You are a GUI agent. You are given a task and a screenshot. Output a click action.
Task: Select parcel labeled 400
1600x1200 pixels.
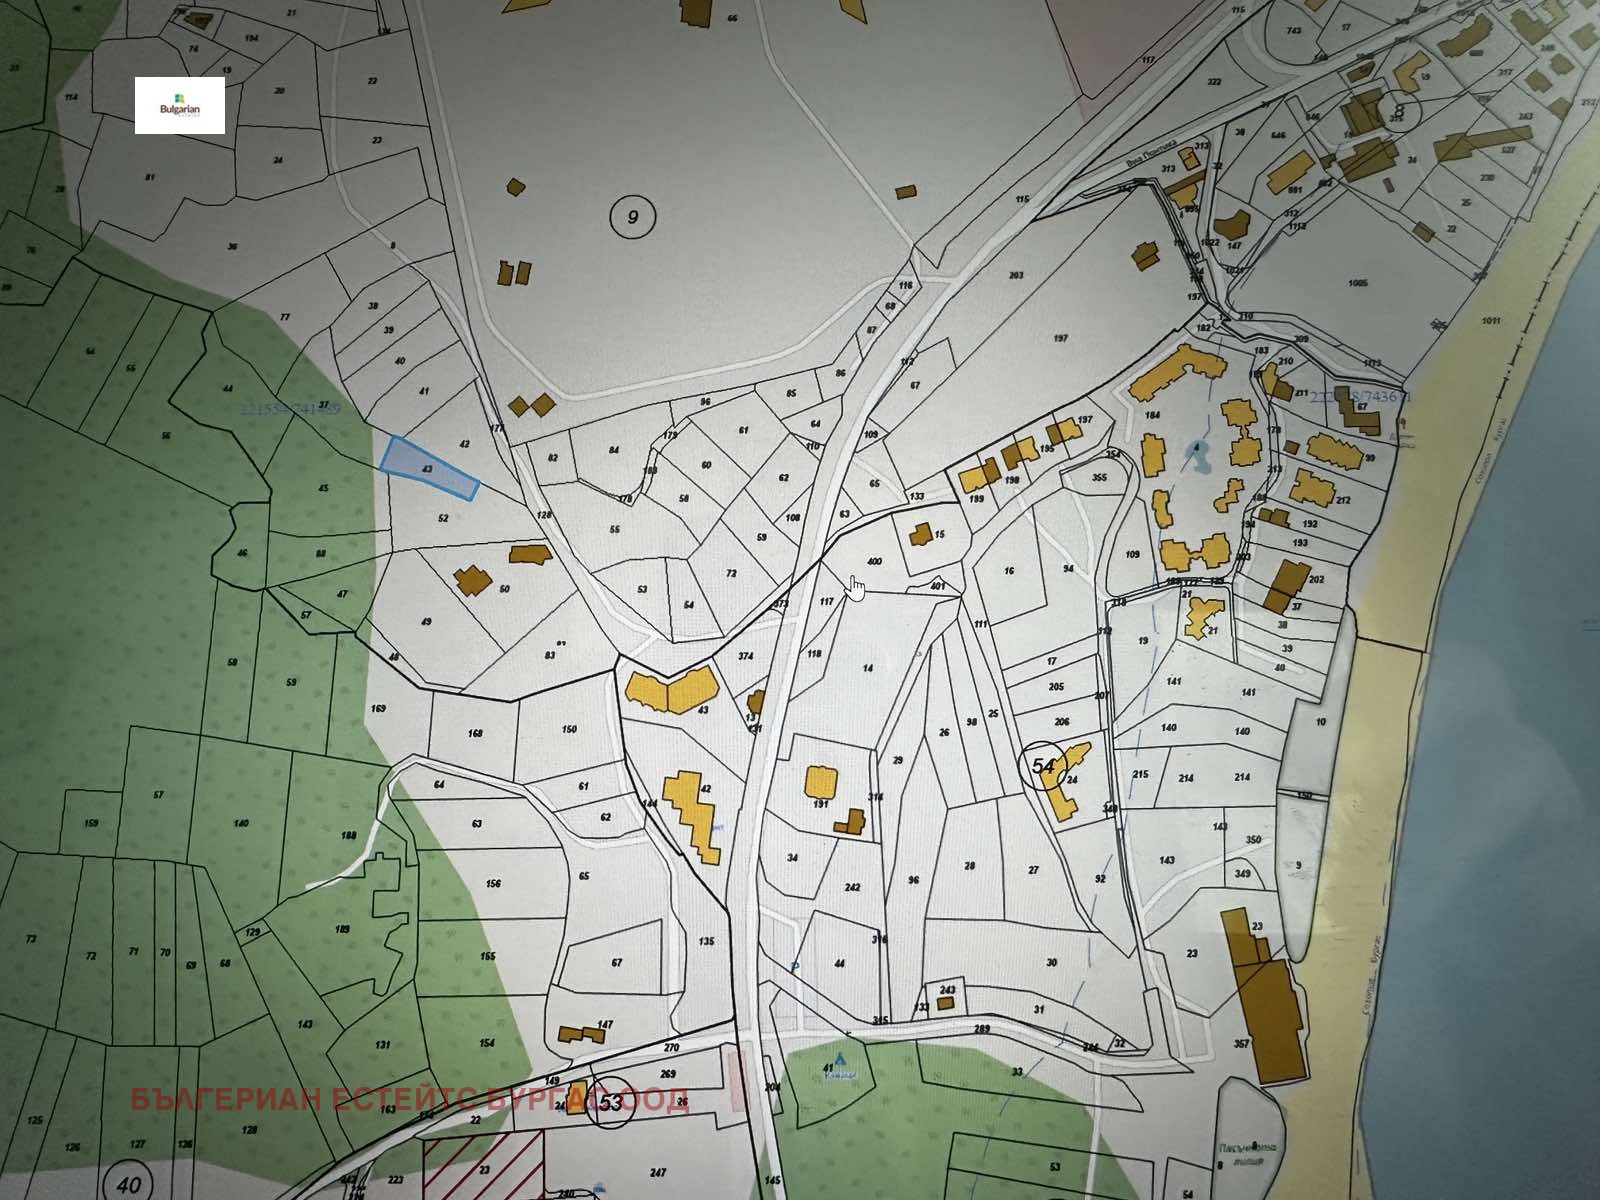[x=873, y=562]
